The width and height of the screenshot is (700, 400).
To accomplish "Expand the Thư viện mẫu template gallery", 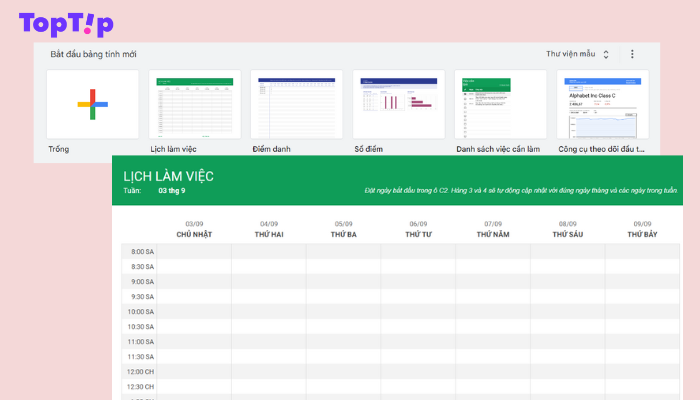I will pyautogui.click(x=577, y=54).
